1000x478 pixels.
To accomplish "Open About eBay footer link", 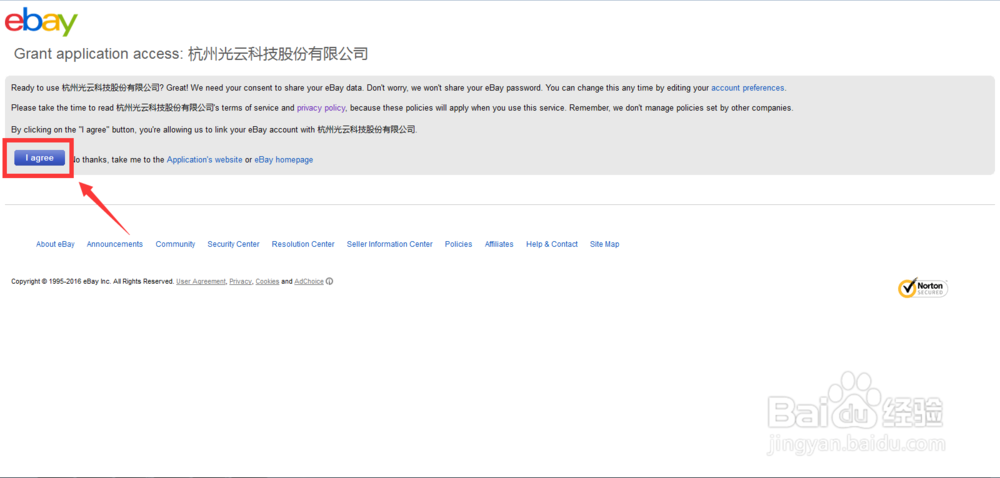I will pos(55,244).
